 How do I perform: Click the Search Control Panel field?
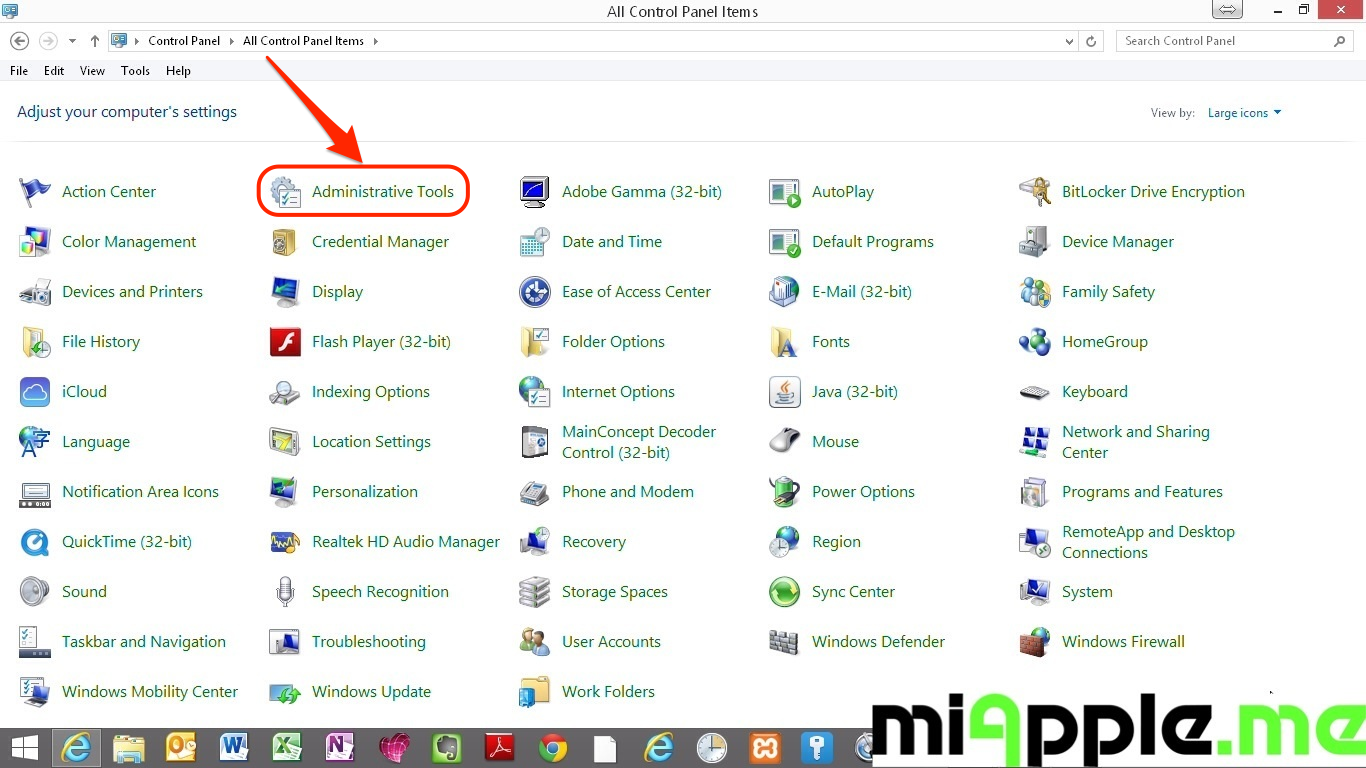[1225, 41]
